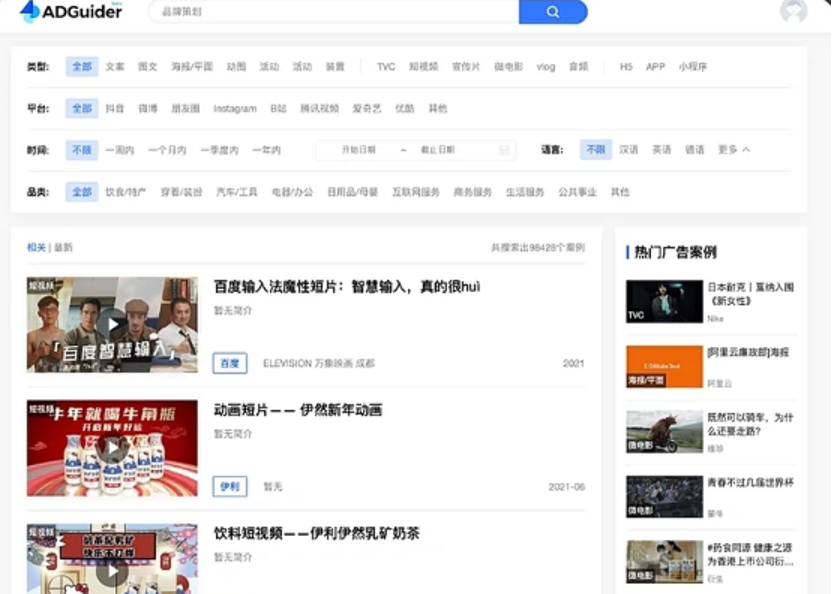Play the 伊然新年动画 video

(112, 448)
